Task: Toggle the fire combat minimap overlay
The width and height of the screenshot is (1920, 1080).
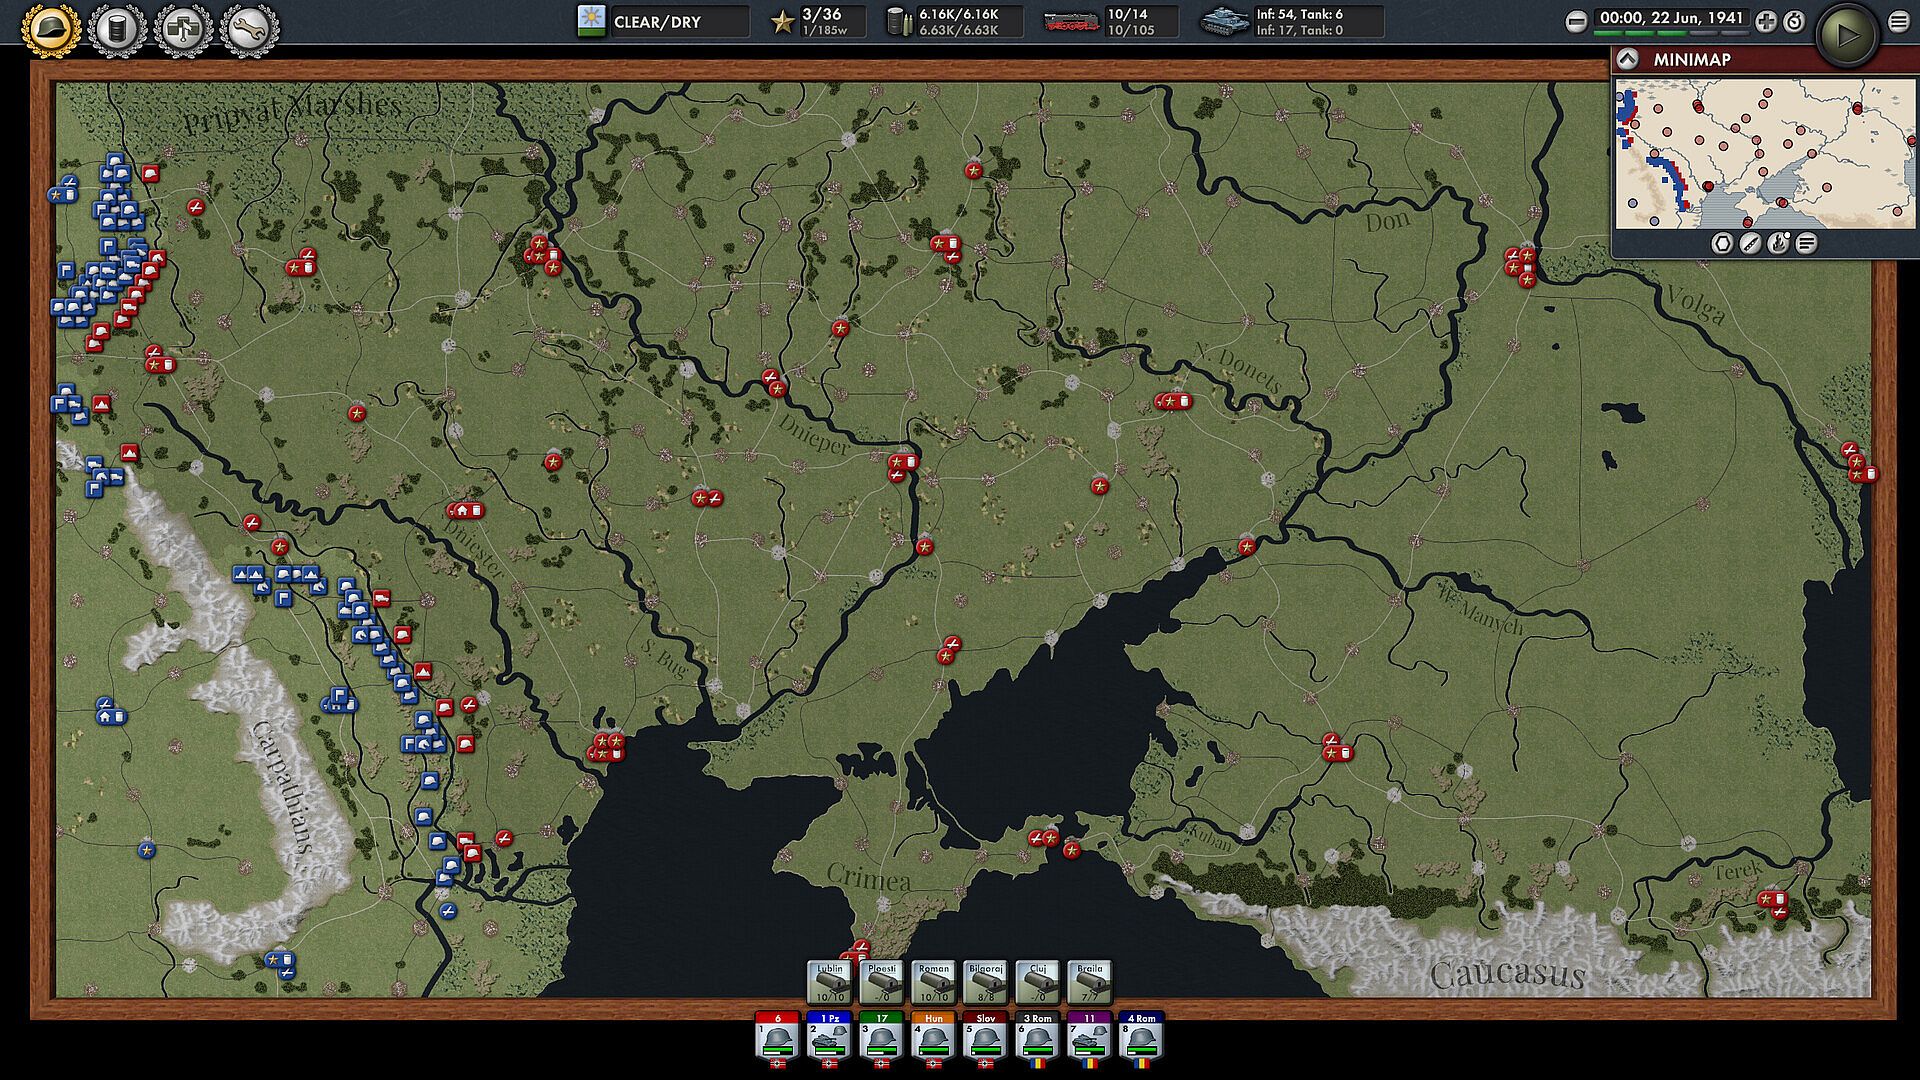Action: pos(1778,243)
